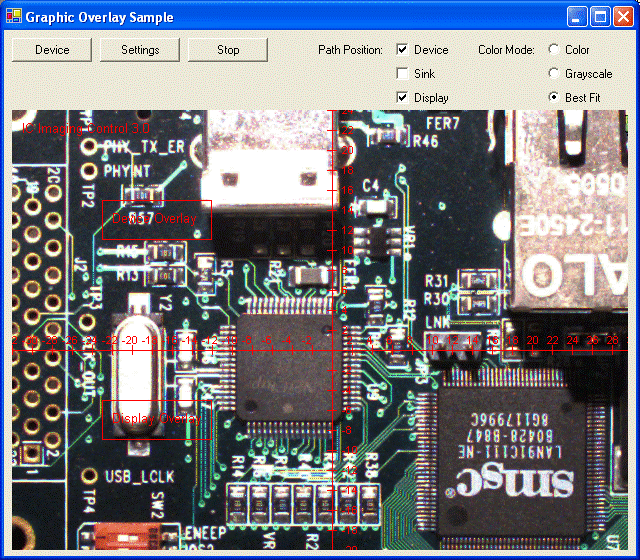Toggle the Display path position checkbox
The width and height of the screenshot is (640, 560).
point(402,98)
